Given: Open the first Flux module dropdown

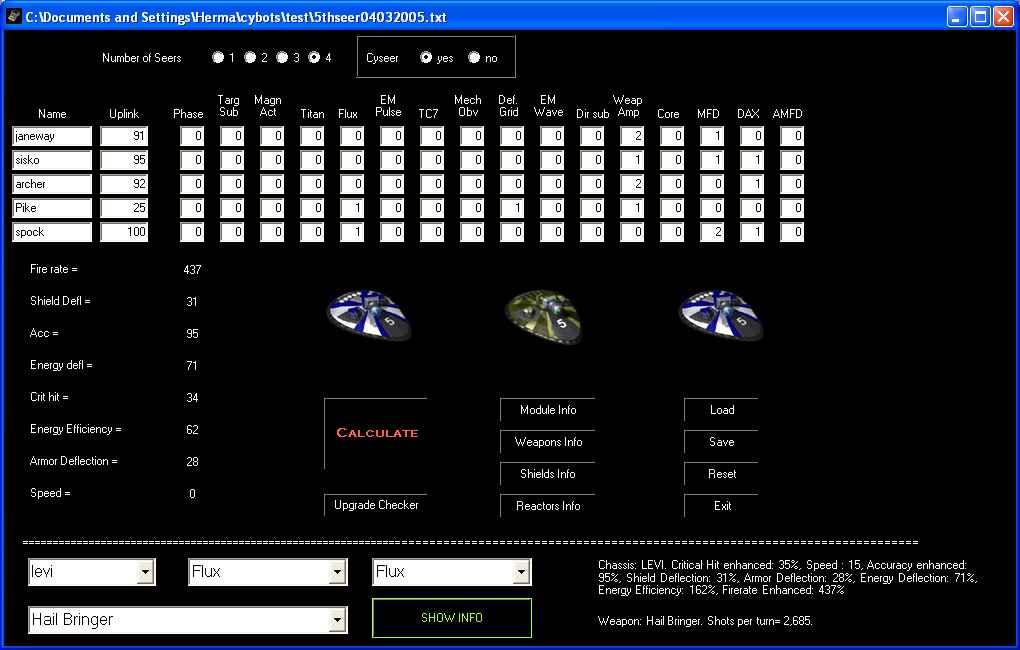Looking at the screenshot, I should point(339,572).
